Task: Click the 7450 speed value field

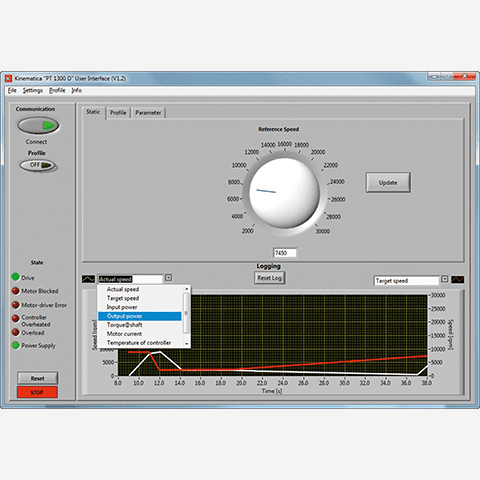Action: coord(285,253)
